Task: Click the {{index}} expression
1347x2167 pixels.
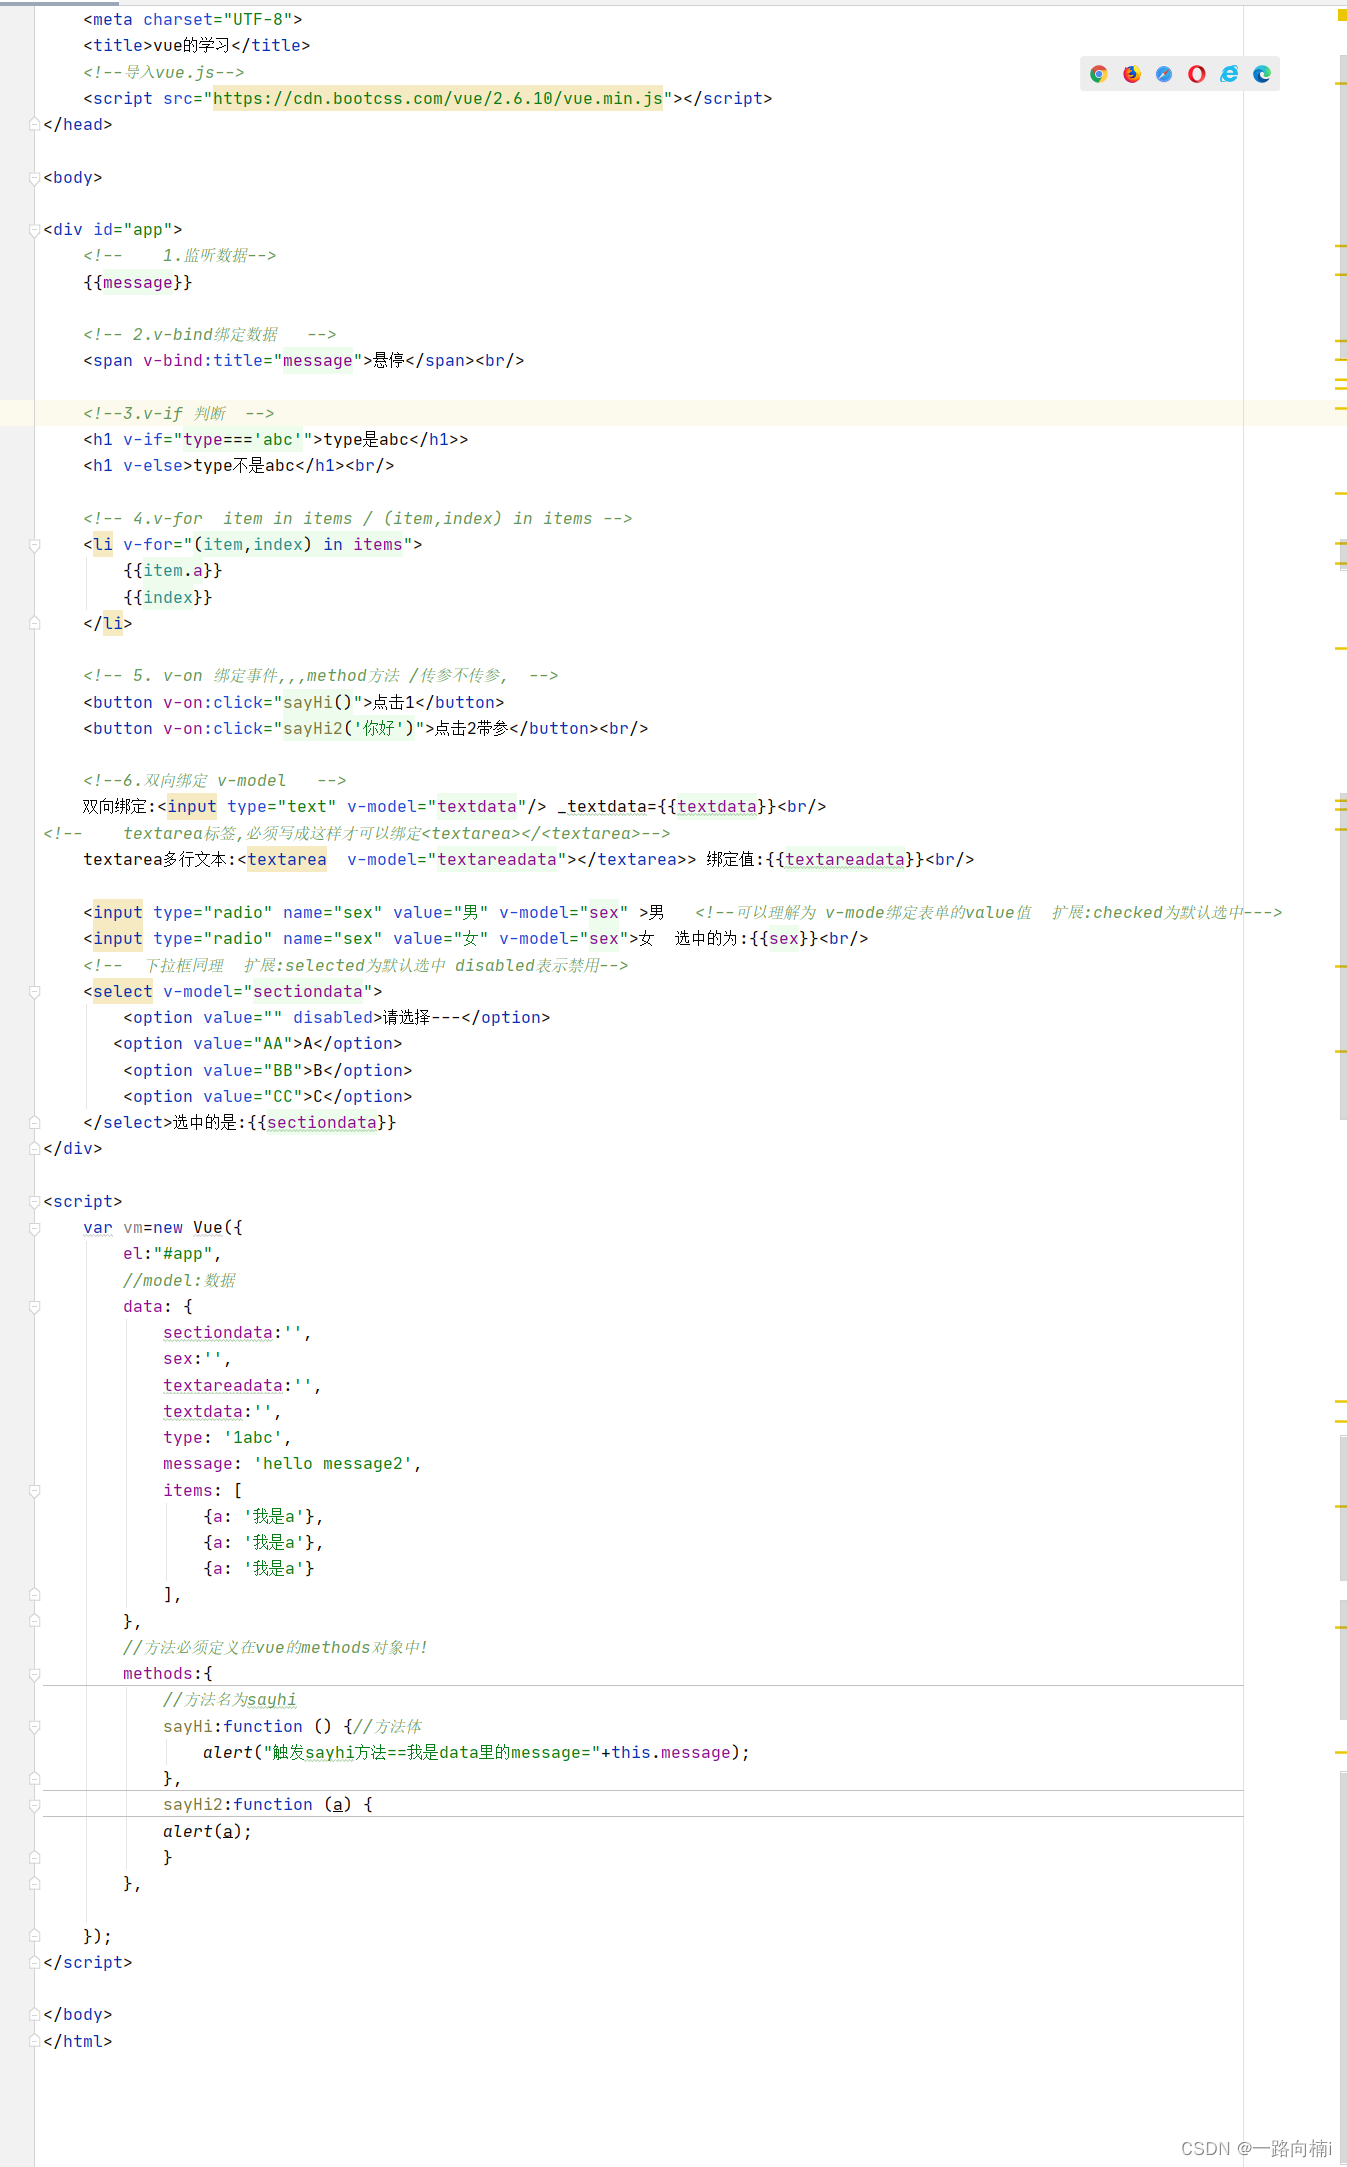Action: 168,597
